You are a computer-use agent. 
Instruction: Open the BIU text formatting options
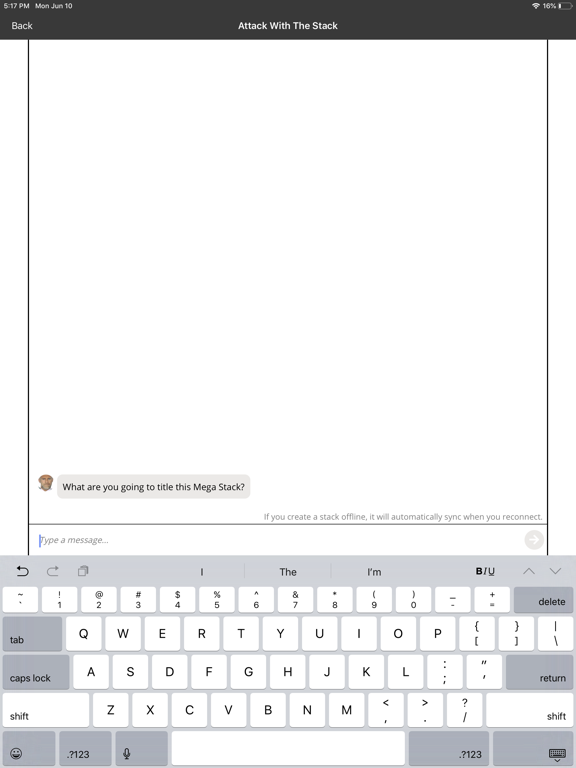click(x=485, y=571)
